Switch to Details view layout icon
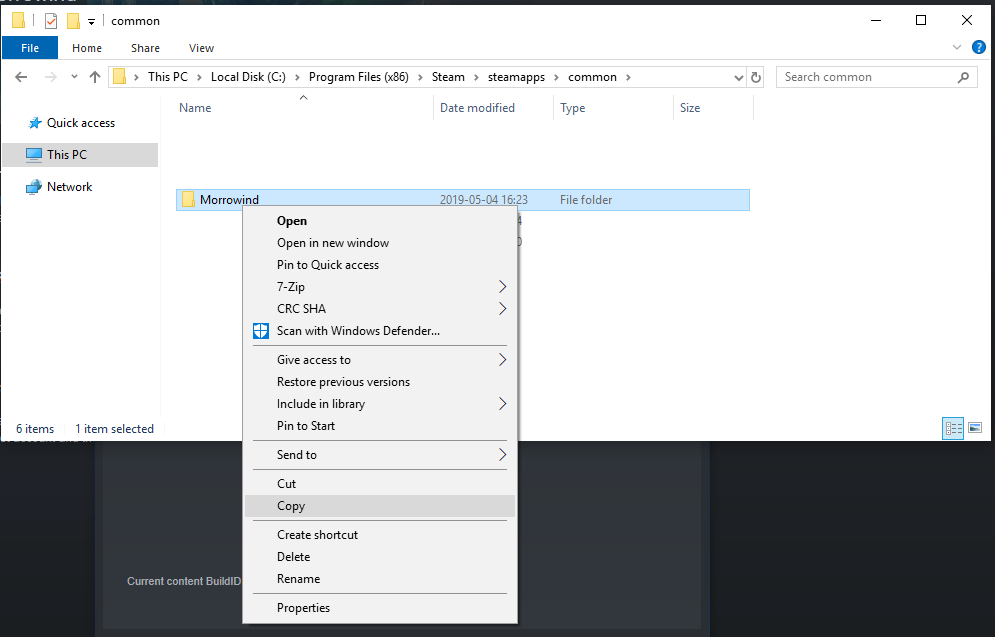The width and height of the screenshot is (995, 637). point(953,428)
